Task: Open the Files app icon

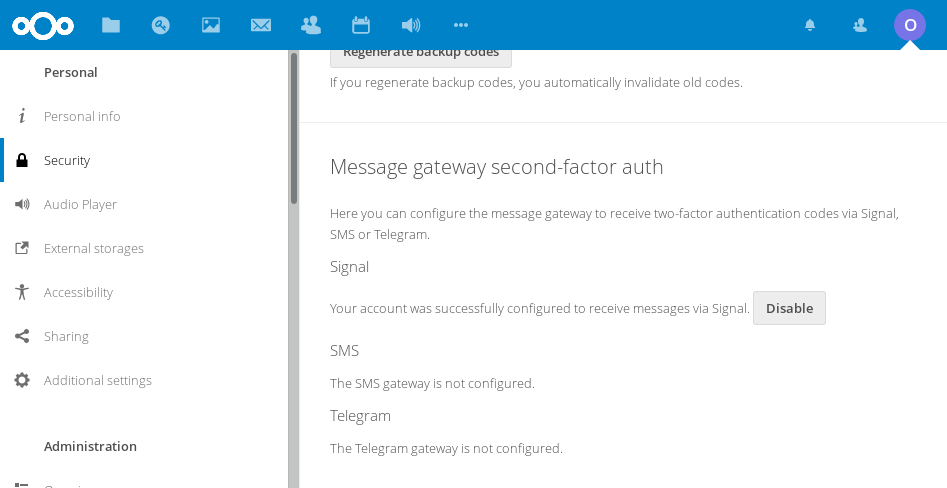Action: coord(111,25)
